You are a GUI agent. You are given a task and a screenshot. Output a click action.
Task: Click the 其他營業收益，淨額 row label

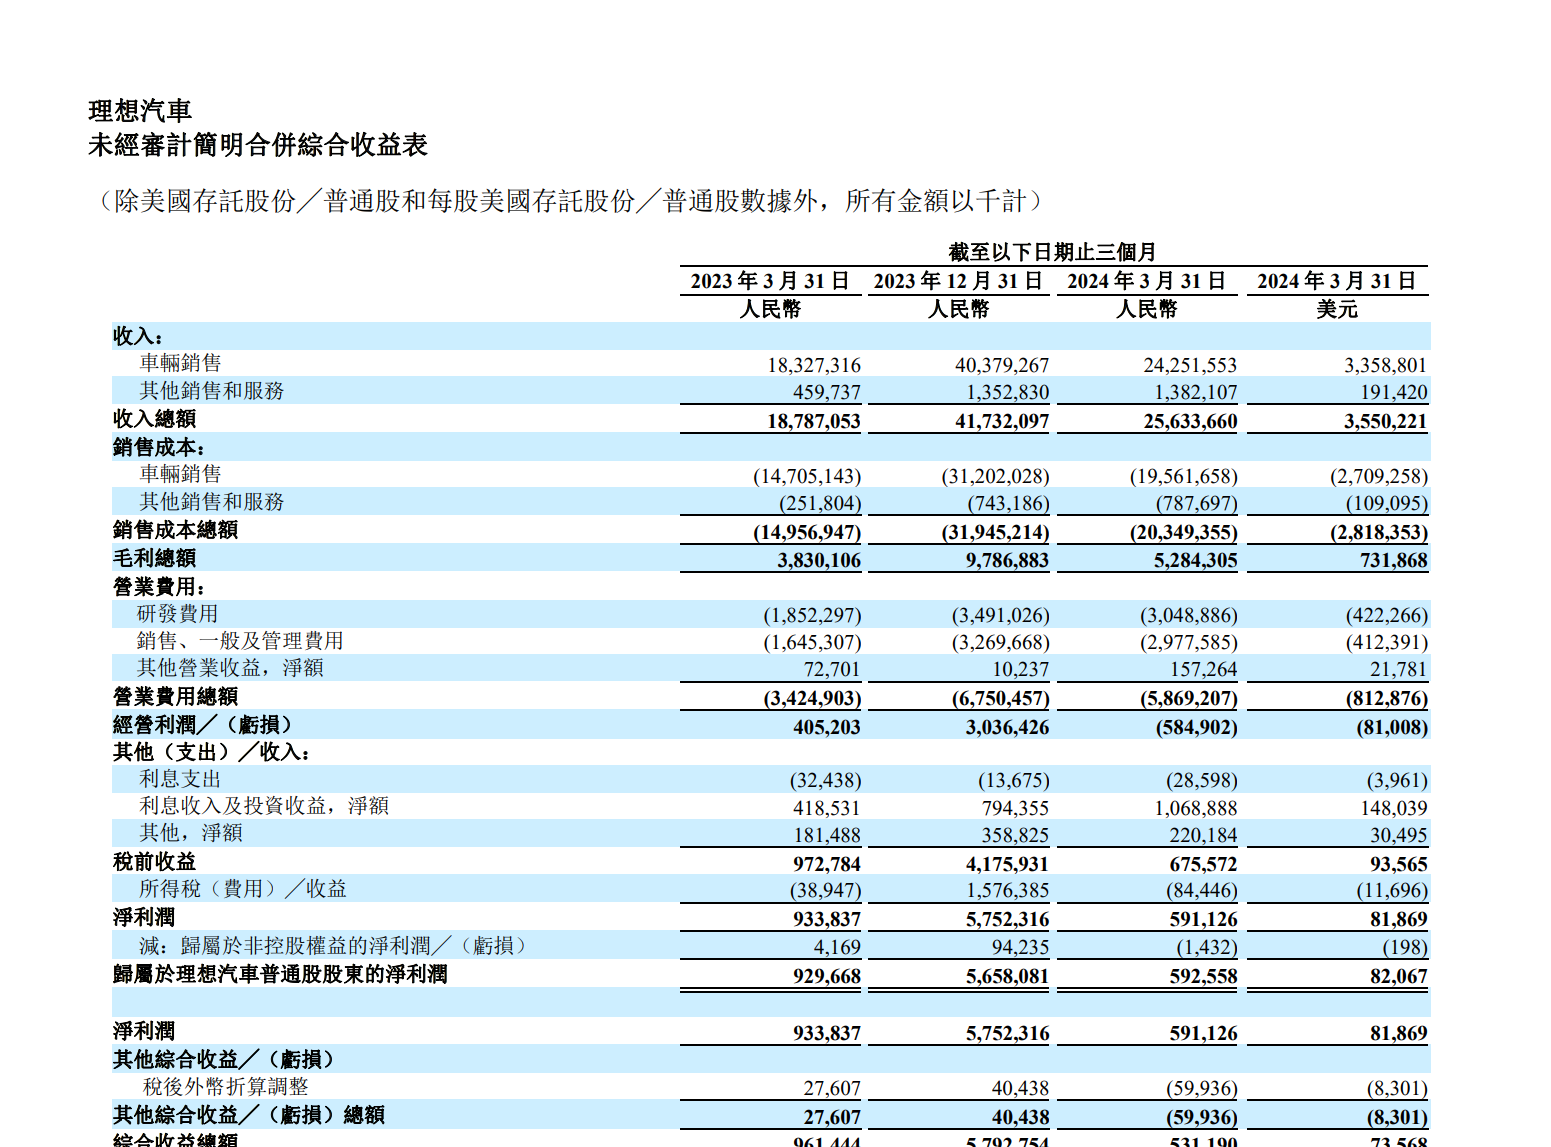(230, 667)
